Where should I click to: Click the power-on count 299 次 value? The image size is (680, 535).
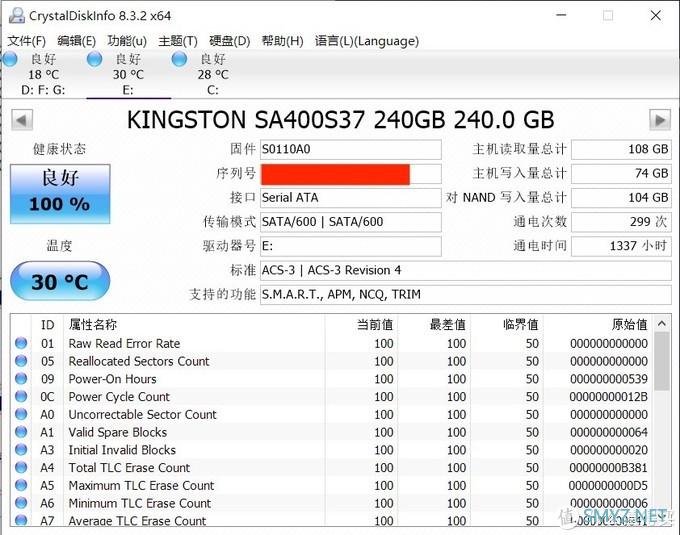tap(621, 222)
